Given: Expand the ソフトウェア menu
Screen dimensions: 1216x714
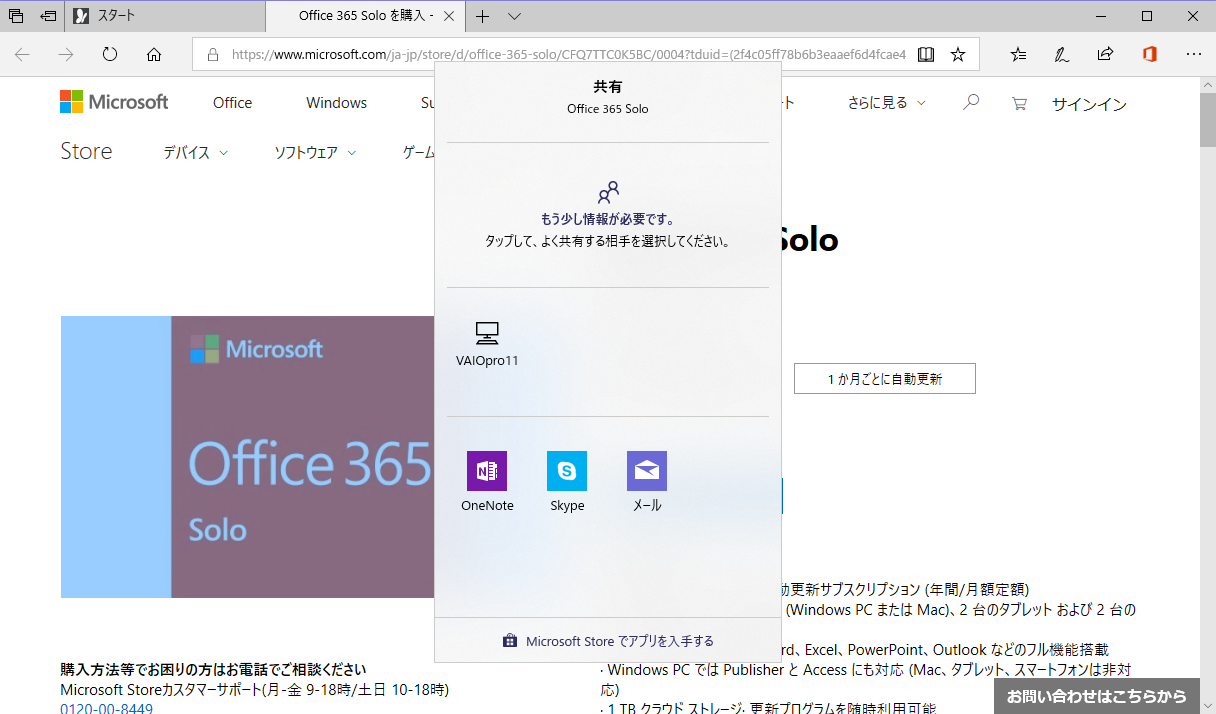Looking at the screenshot, I should tap(315, 153).
